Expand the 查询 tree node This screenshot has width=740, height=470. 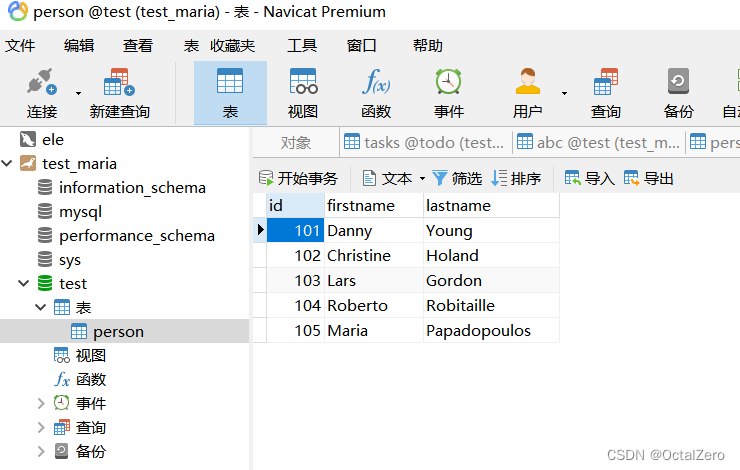pyautogui.click(x=41, y=428)
